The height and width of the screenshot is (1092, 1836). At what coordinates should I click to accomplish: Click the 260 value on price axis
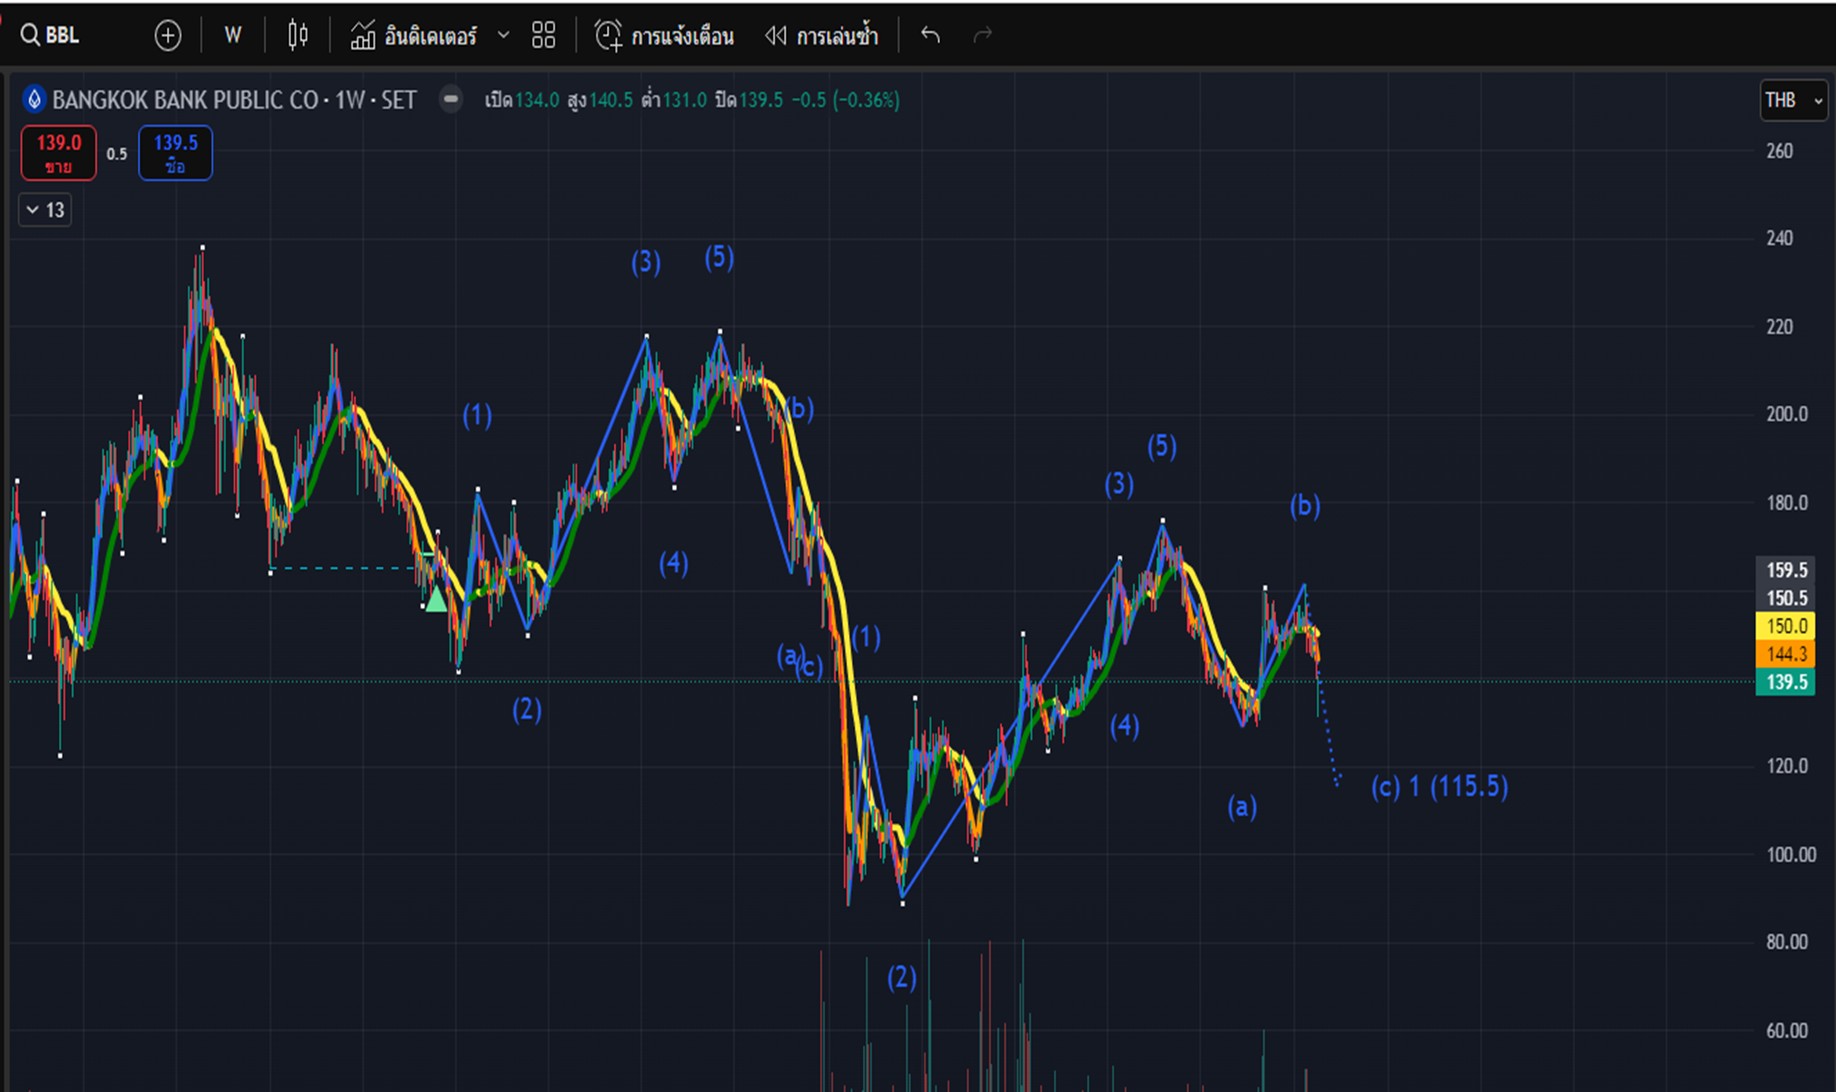[1779, 151]
